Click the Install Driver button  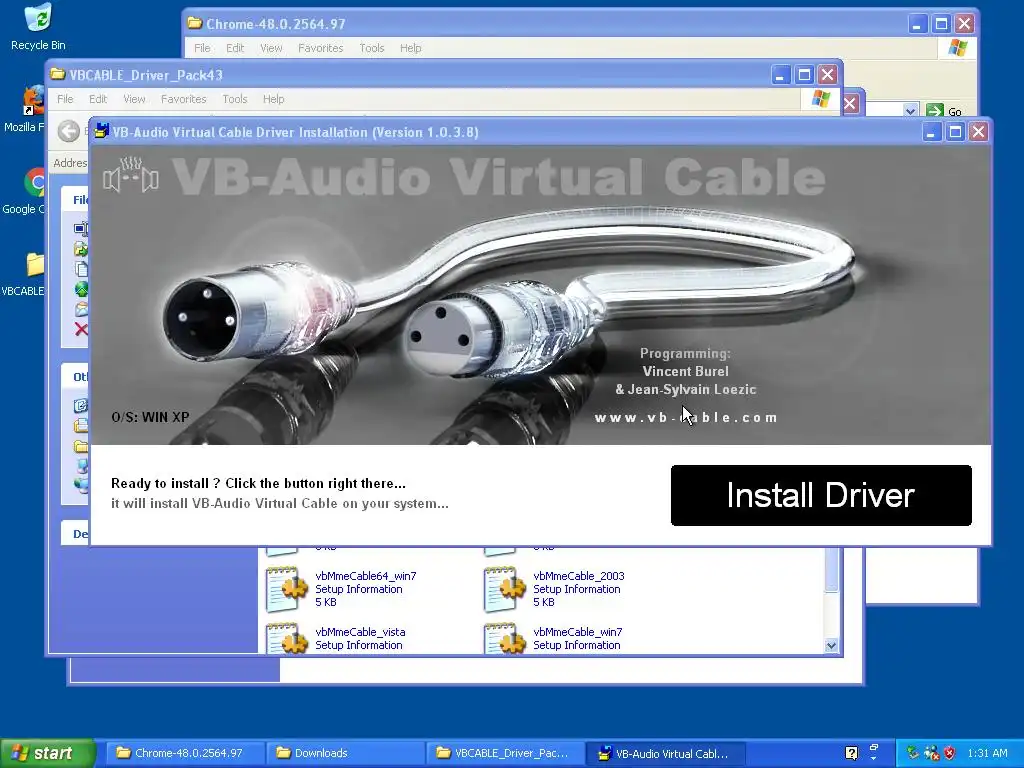(821, 495)
